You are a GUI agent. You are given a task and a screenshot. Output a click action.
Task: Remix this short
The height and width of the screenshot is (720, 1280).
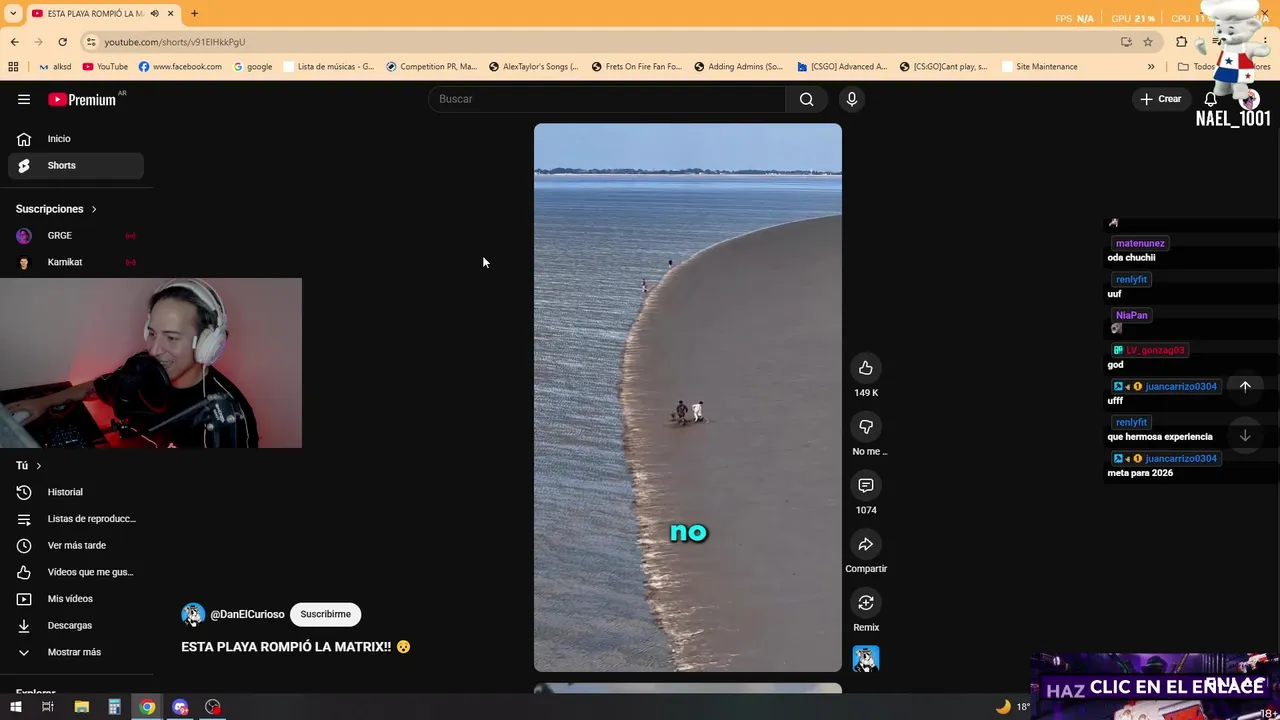[866, 603]
